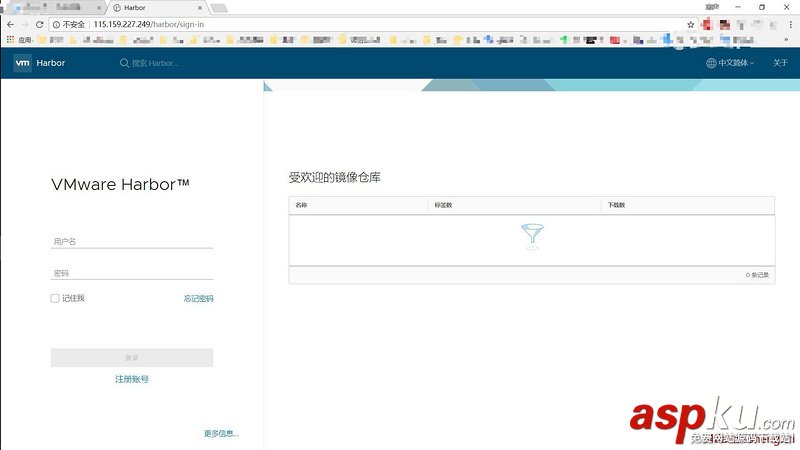Open the 中文简体 language dropdown
Viewport: 800px width, 450px height.
pyautogui.click(x=730, y=63)
